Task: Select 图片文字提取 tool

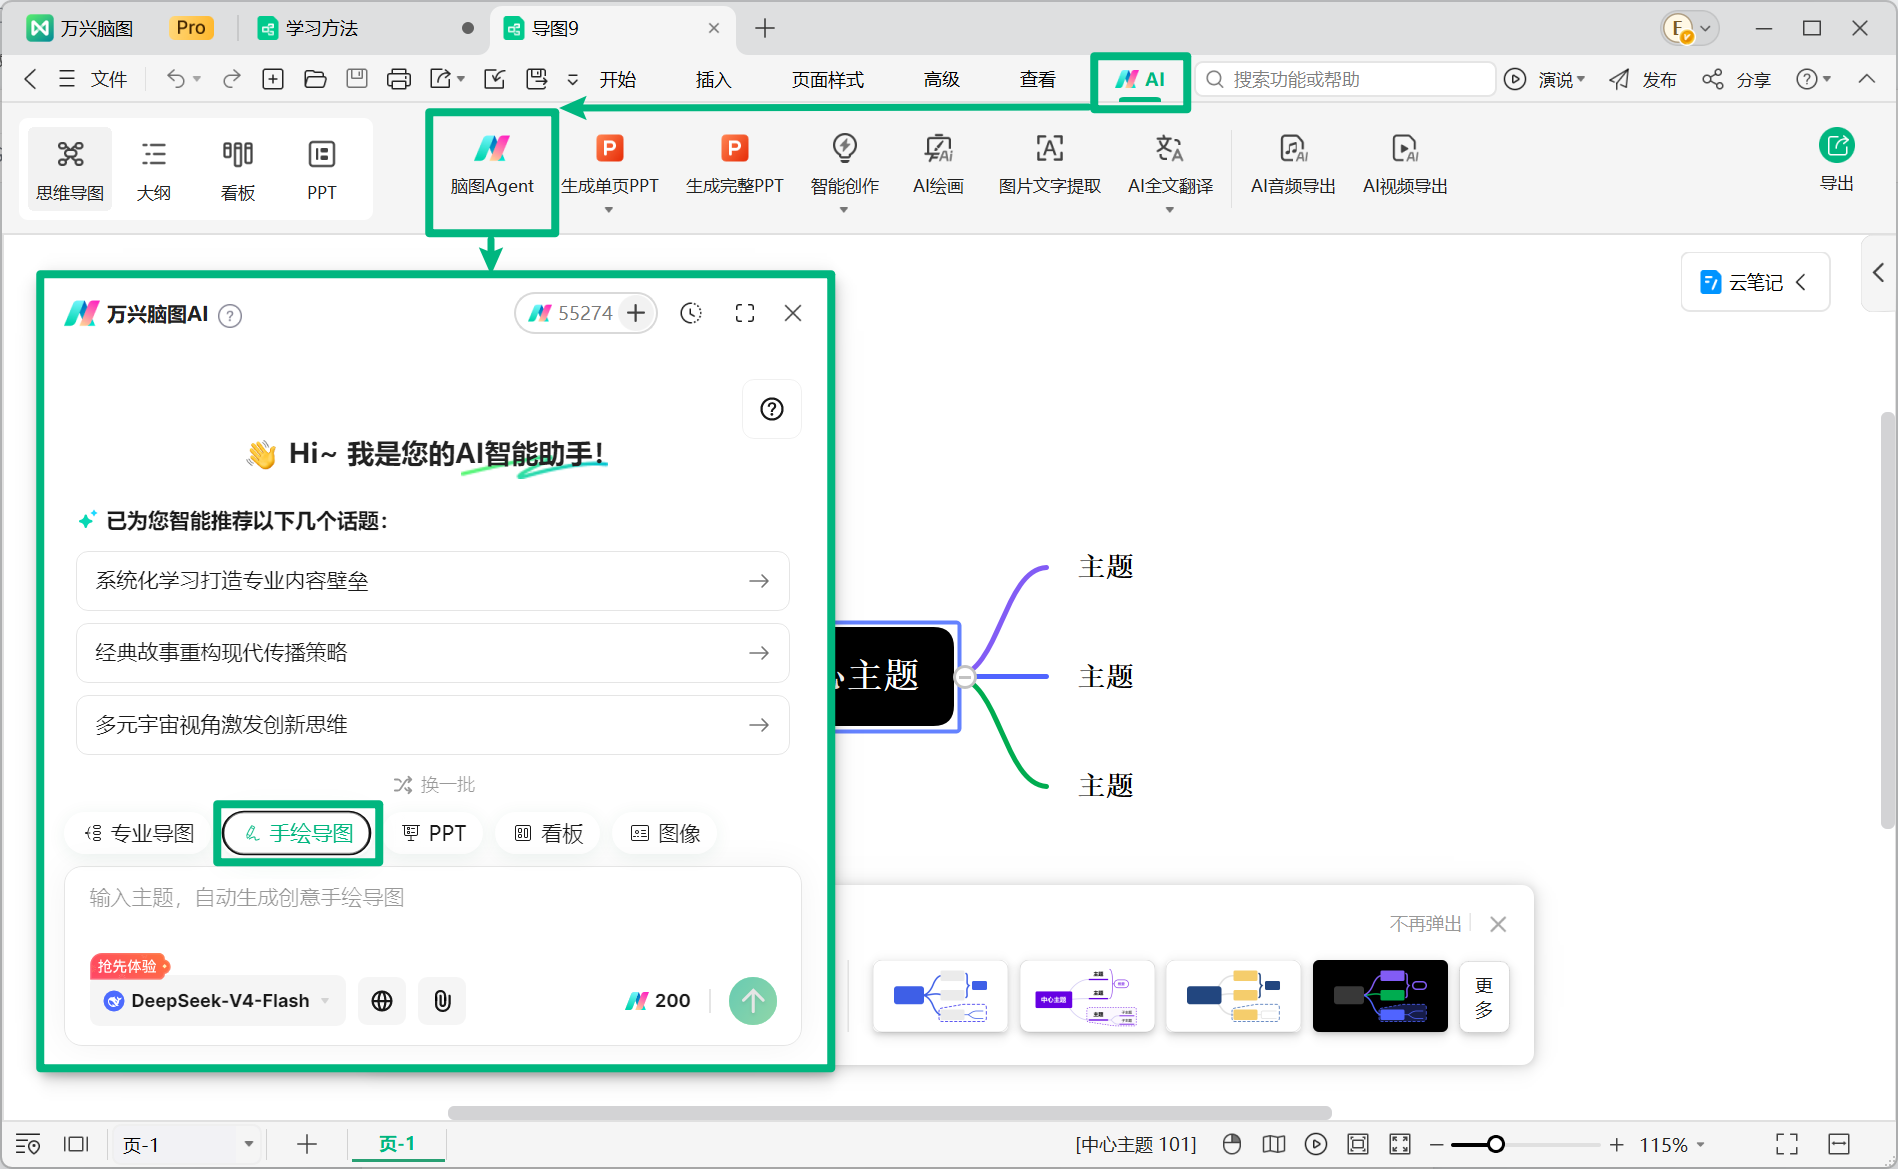Action: pyautogui.click(x=1049, y=166)
